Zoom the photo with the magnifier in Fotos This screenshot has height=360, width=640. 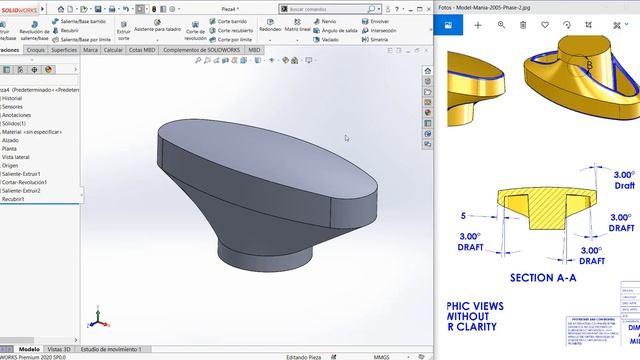click(501, 25)
